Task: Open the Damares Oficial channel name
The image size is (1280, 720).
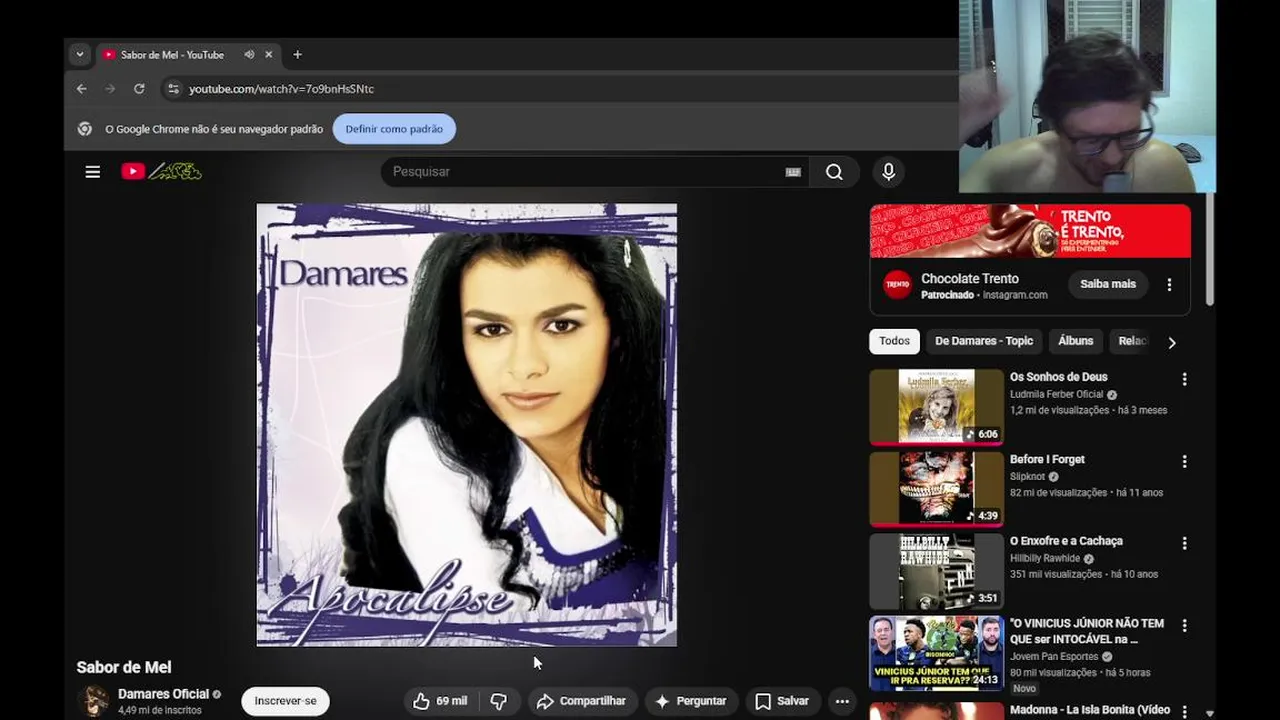Action: click(164, 694)
